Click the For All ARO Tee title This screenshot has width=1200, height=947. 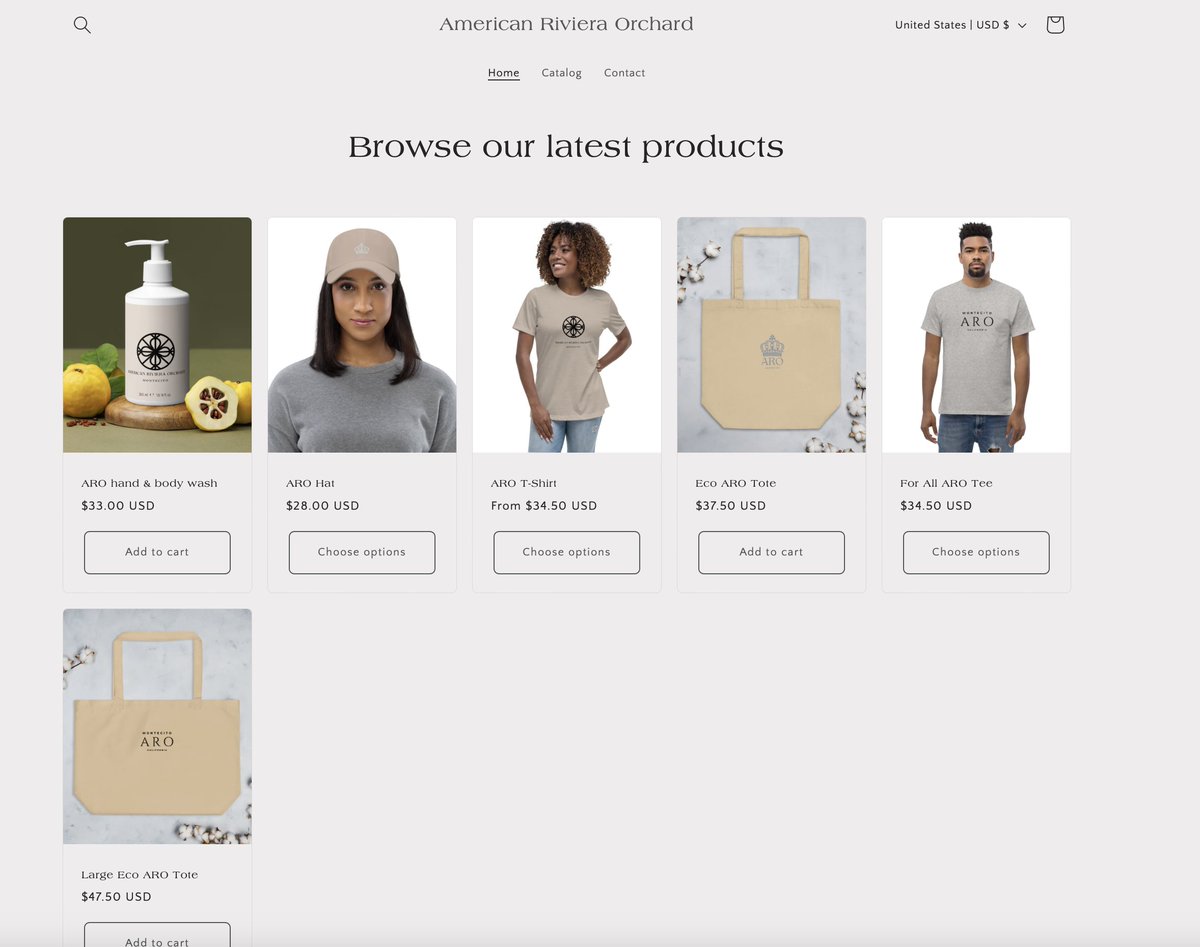click(946, 483)
